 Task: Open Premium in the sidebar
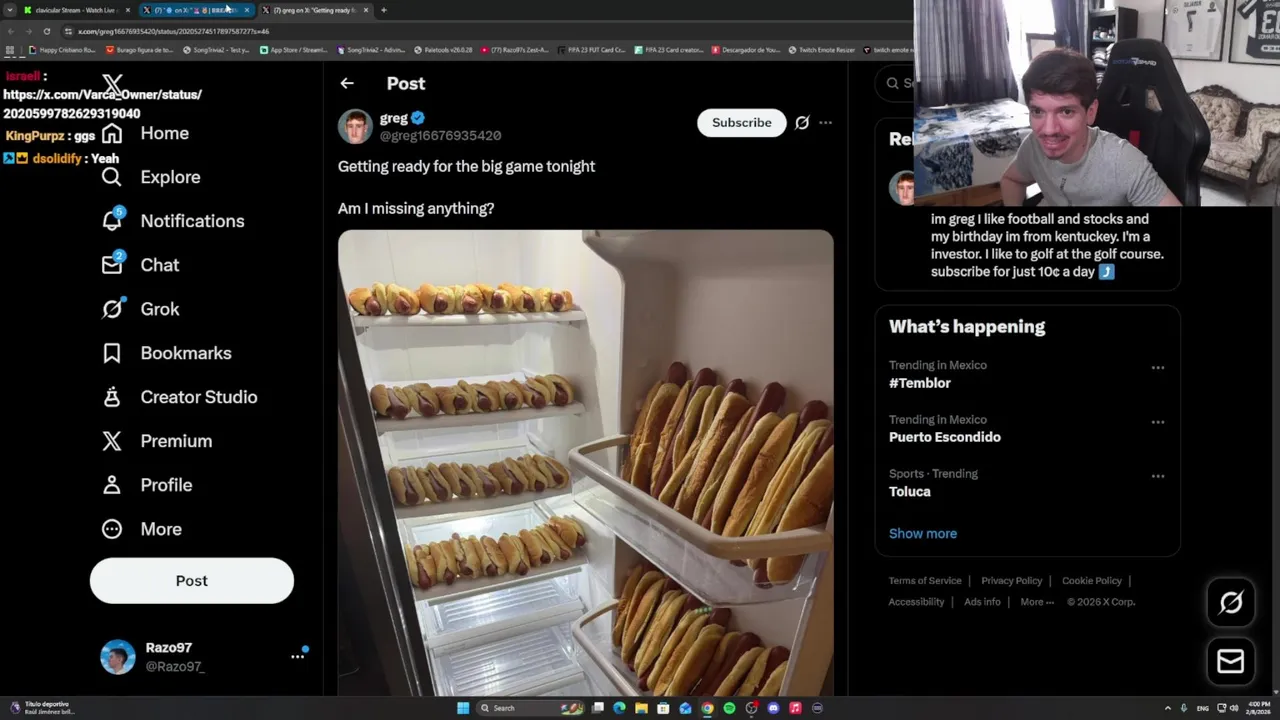(157, 441)
